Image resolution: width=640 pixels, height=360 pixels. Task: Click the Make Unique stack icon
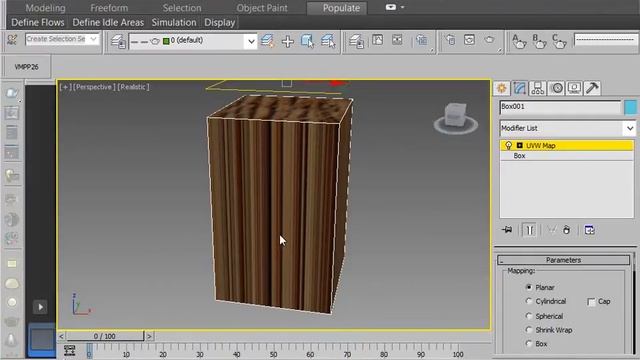(551, 230)
